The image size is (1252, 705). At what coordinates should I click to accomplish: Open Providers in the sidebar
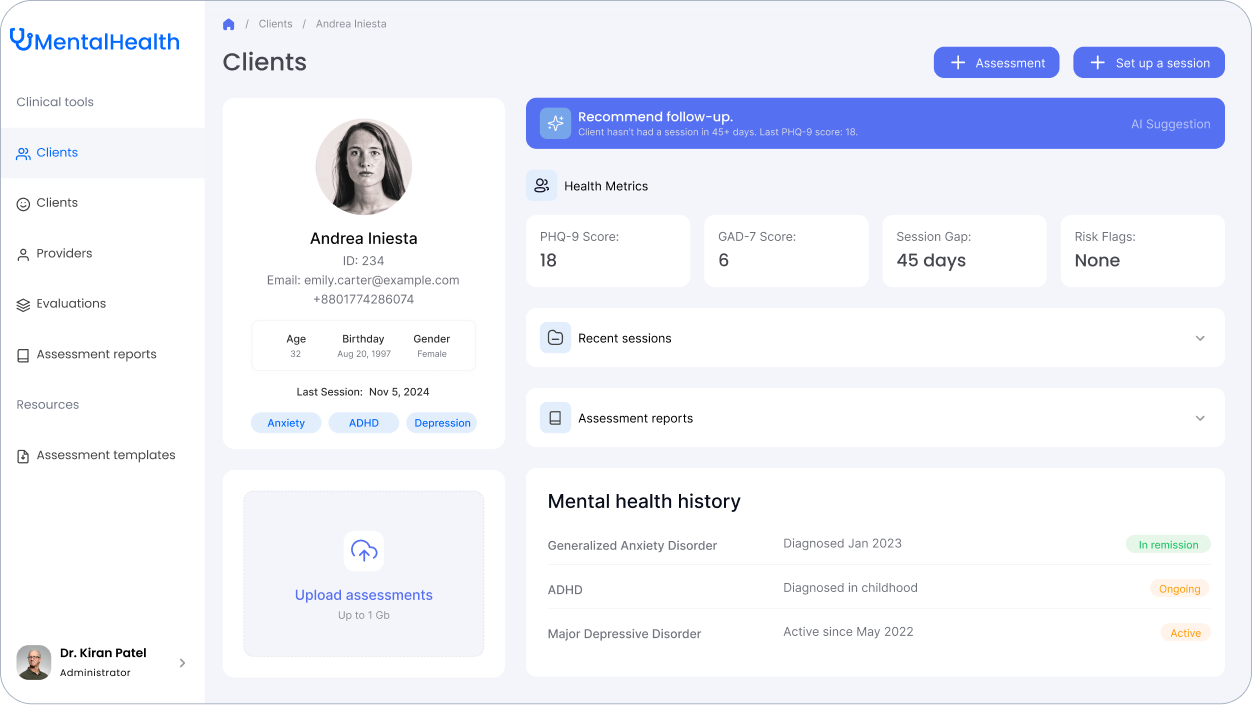coord(64,254)
